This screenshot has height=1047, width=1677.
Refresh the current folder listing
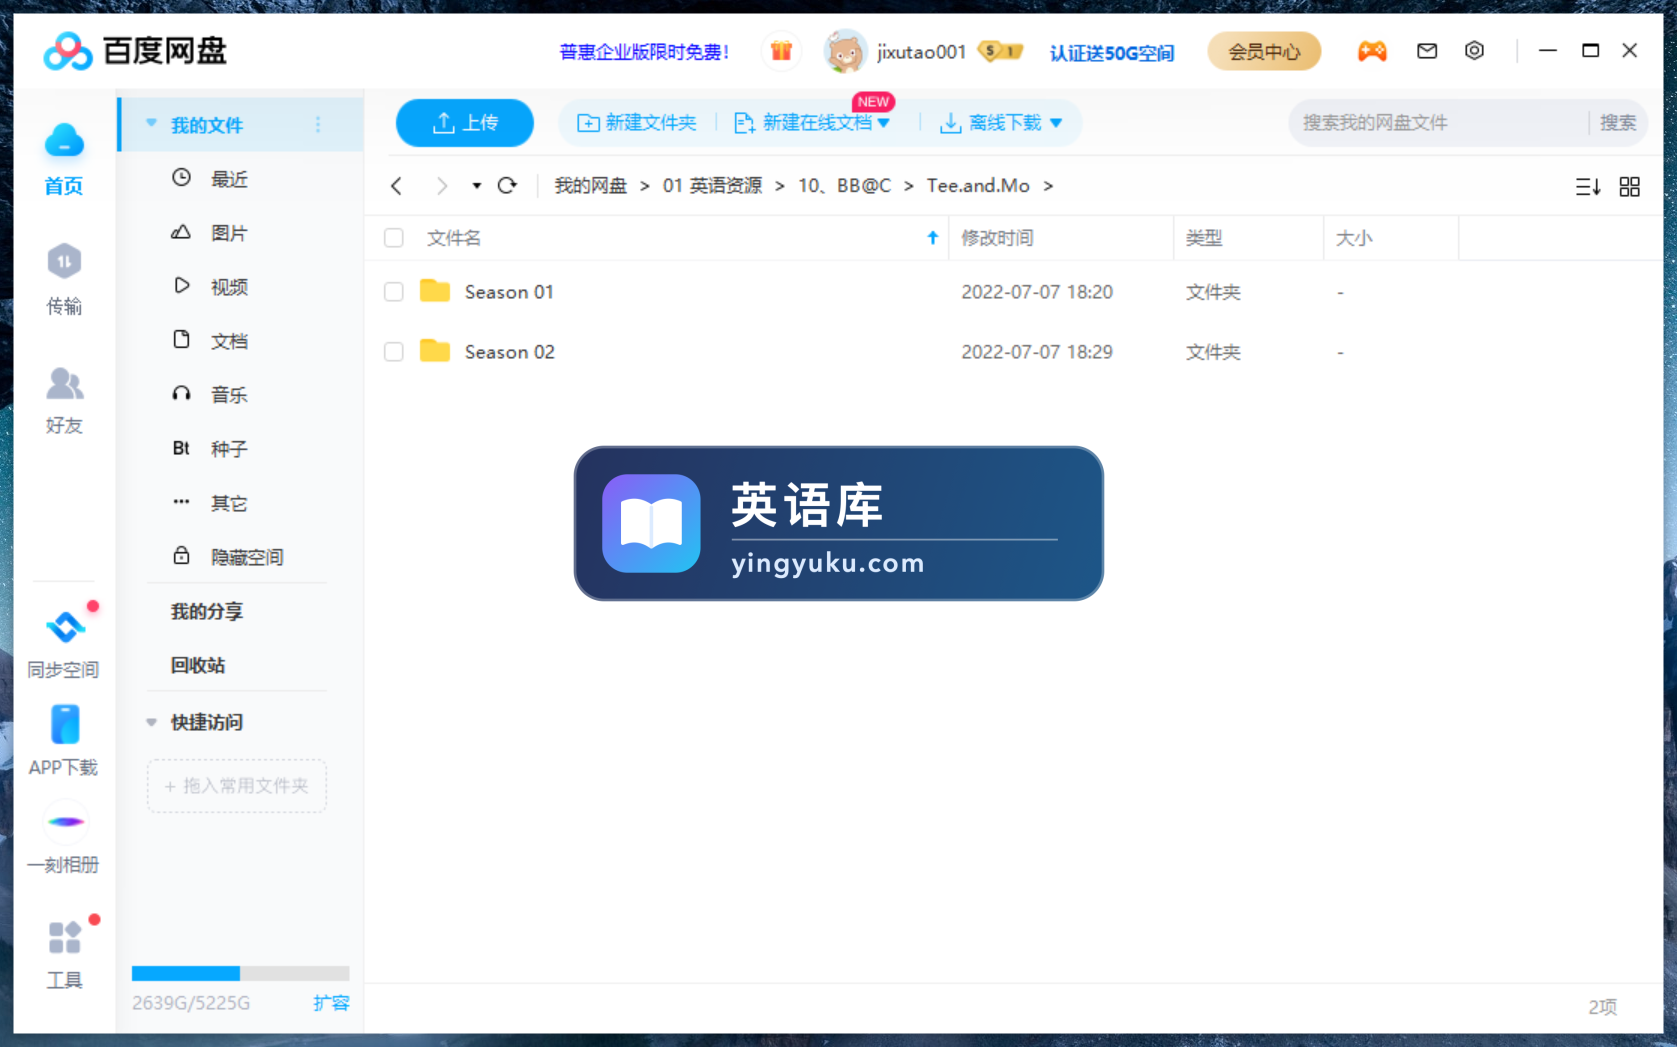coord(507,186)
